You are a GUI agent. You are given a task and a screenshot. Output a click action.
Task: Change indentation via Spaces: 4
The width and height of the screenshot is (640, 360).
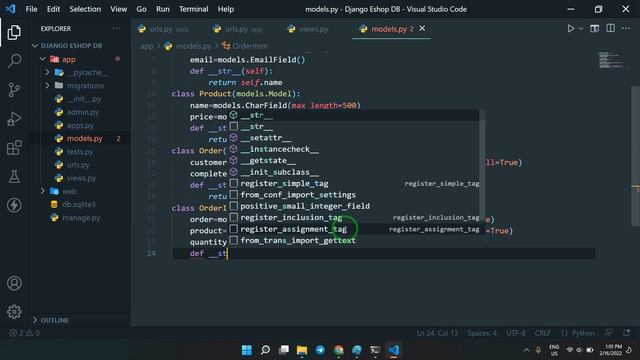pos(482,333)
